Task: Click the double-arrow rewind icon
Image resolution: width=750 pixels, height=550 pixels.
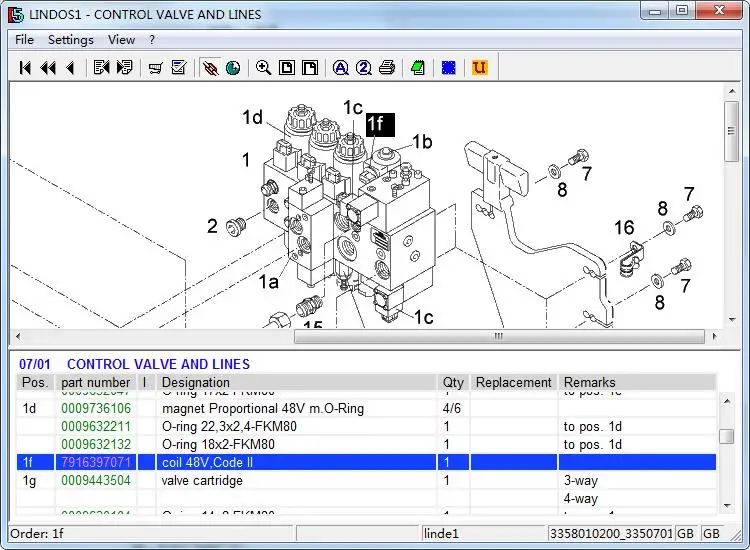Action: [x=48, y=68]
